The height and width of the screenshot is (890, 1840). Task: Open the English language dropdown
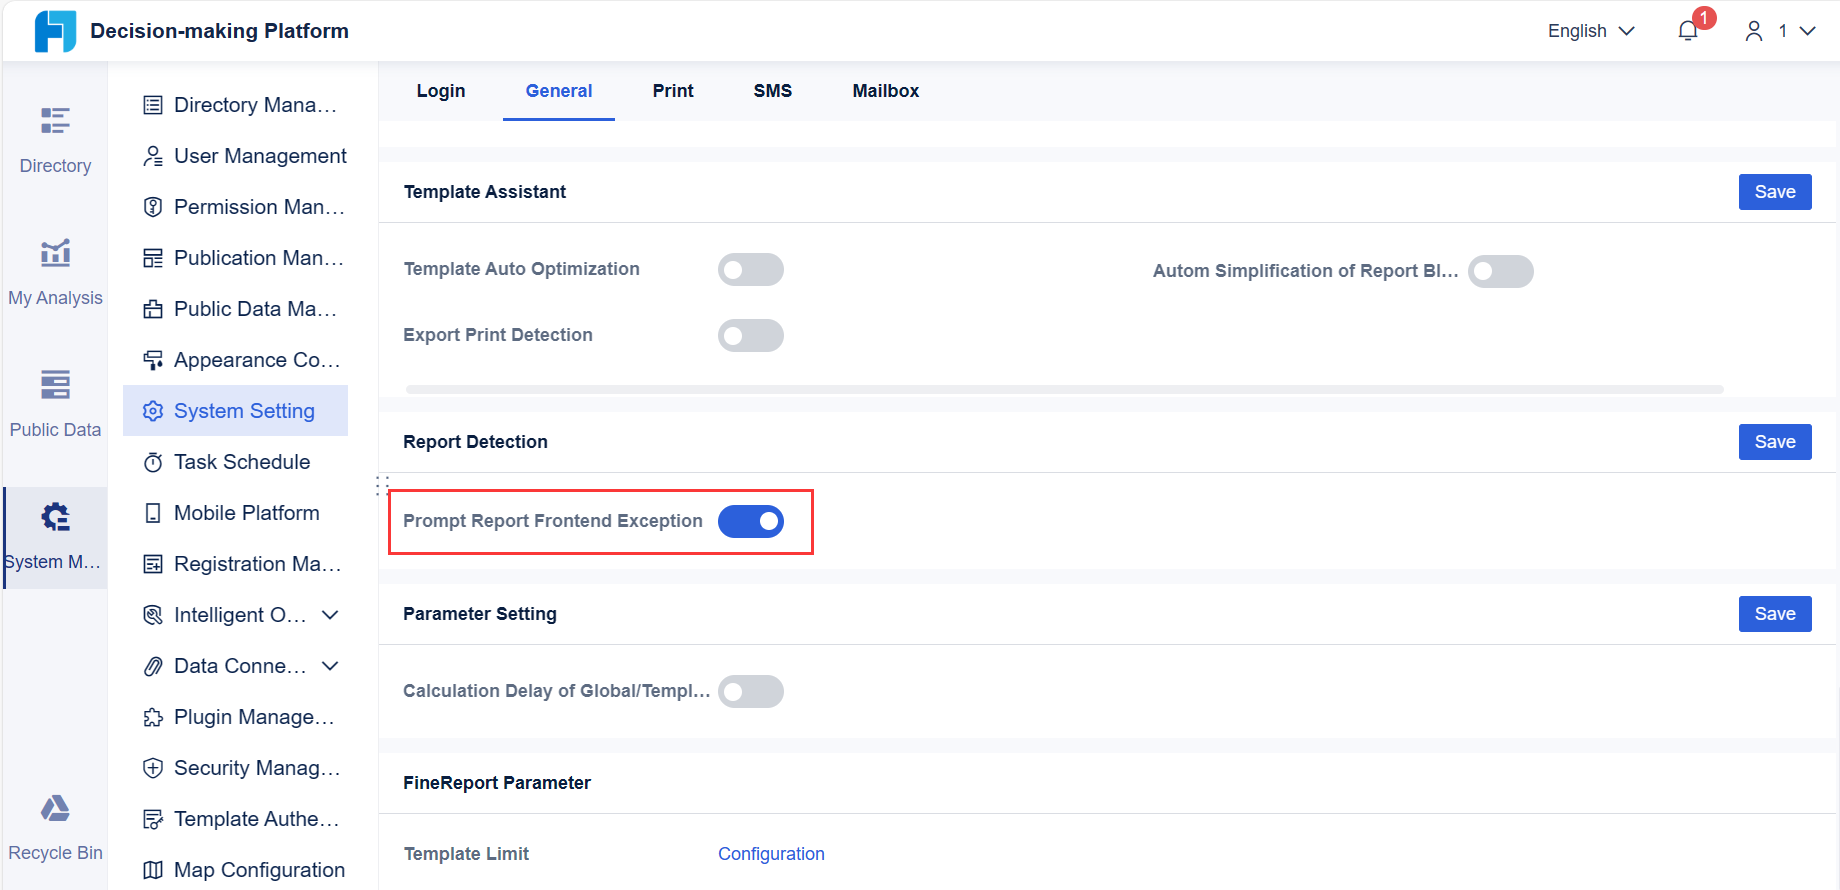(1590, 31)
